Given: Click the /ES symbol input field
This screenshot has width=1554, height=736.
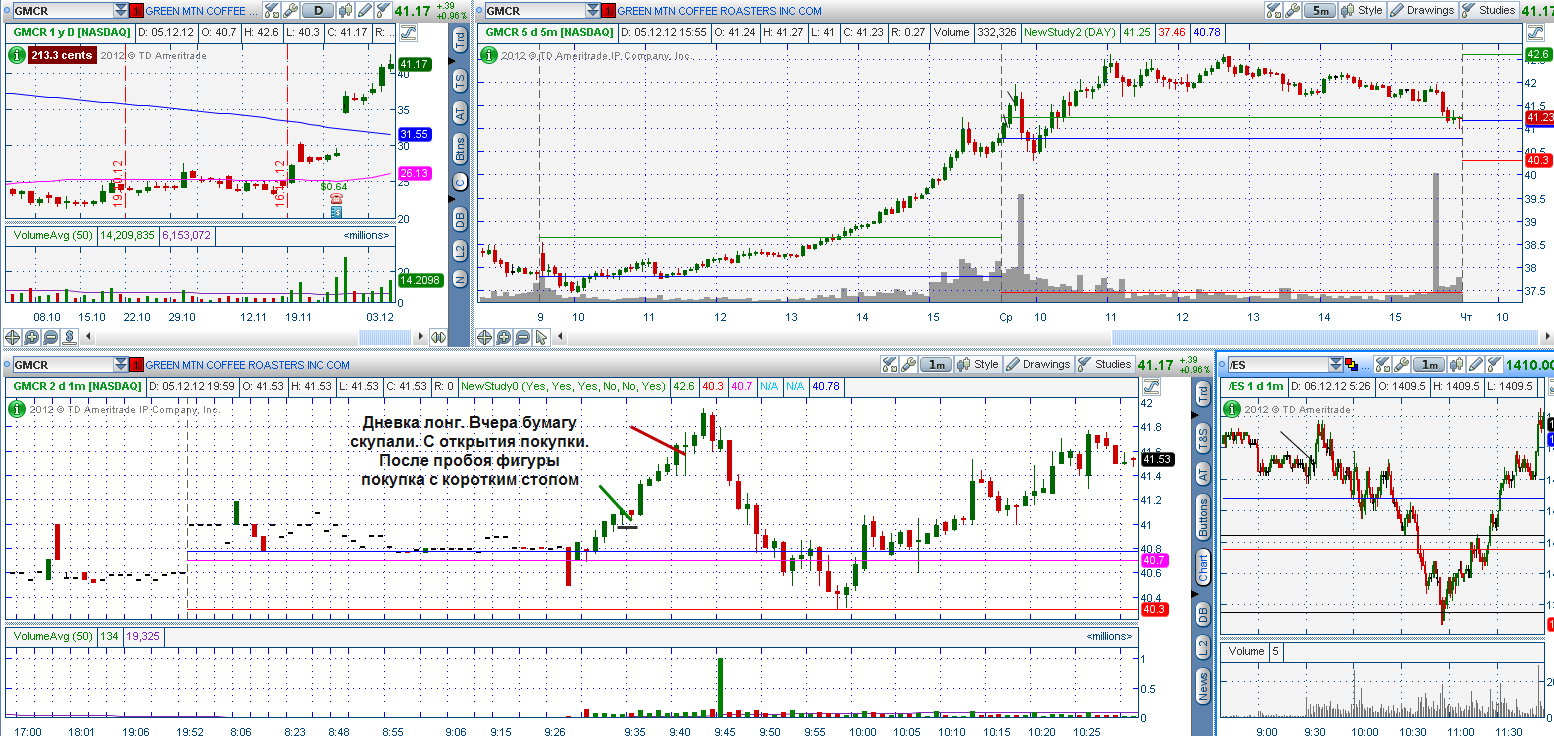Looking at the screenshot, I should [x=1278, y=364].
